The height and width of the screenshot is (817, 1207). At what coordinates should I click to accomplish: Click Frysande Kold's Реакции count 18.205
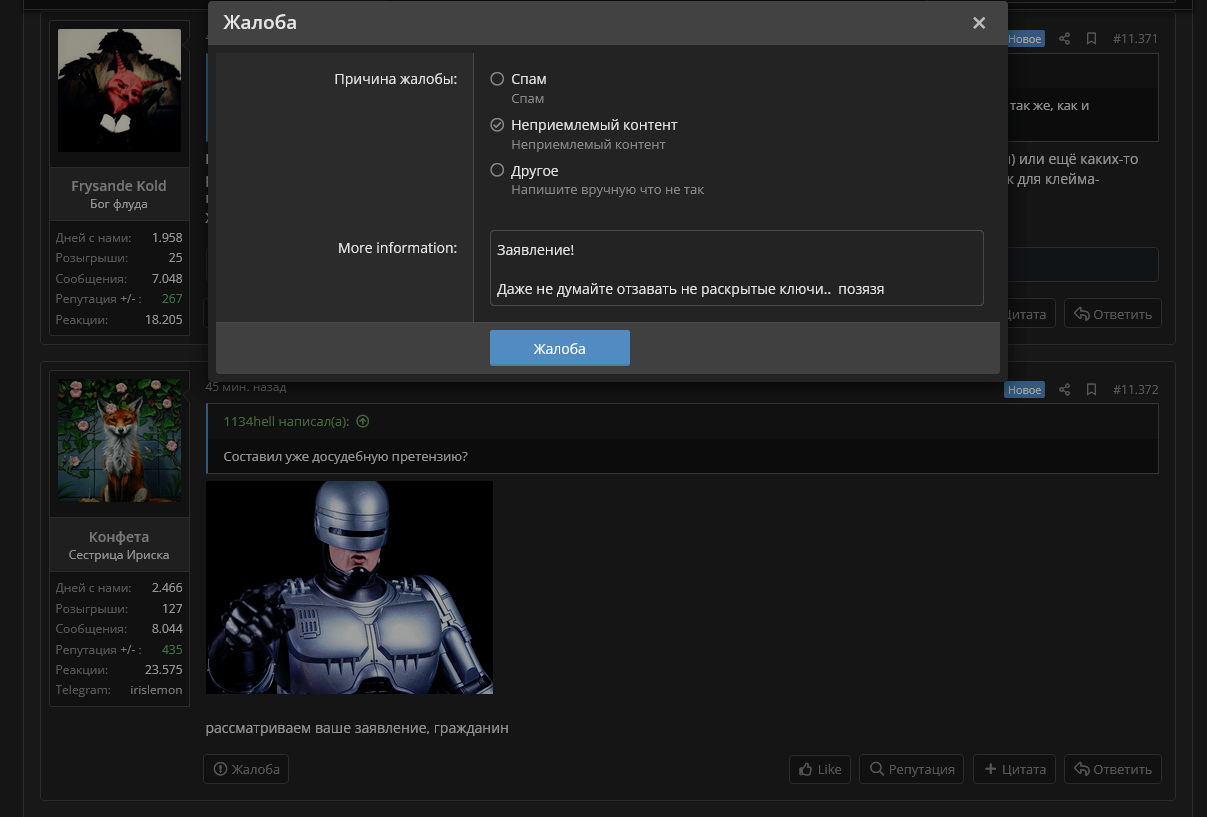[164, 320]
